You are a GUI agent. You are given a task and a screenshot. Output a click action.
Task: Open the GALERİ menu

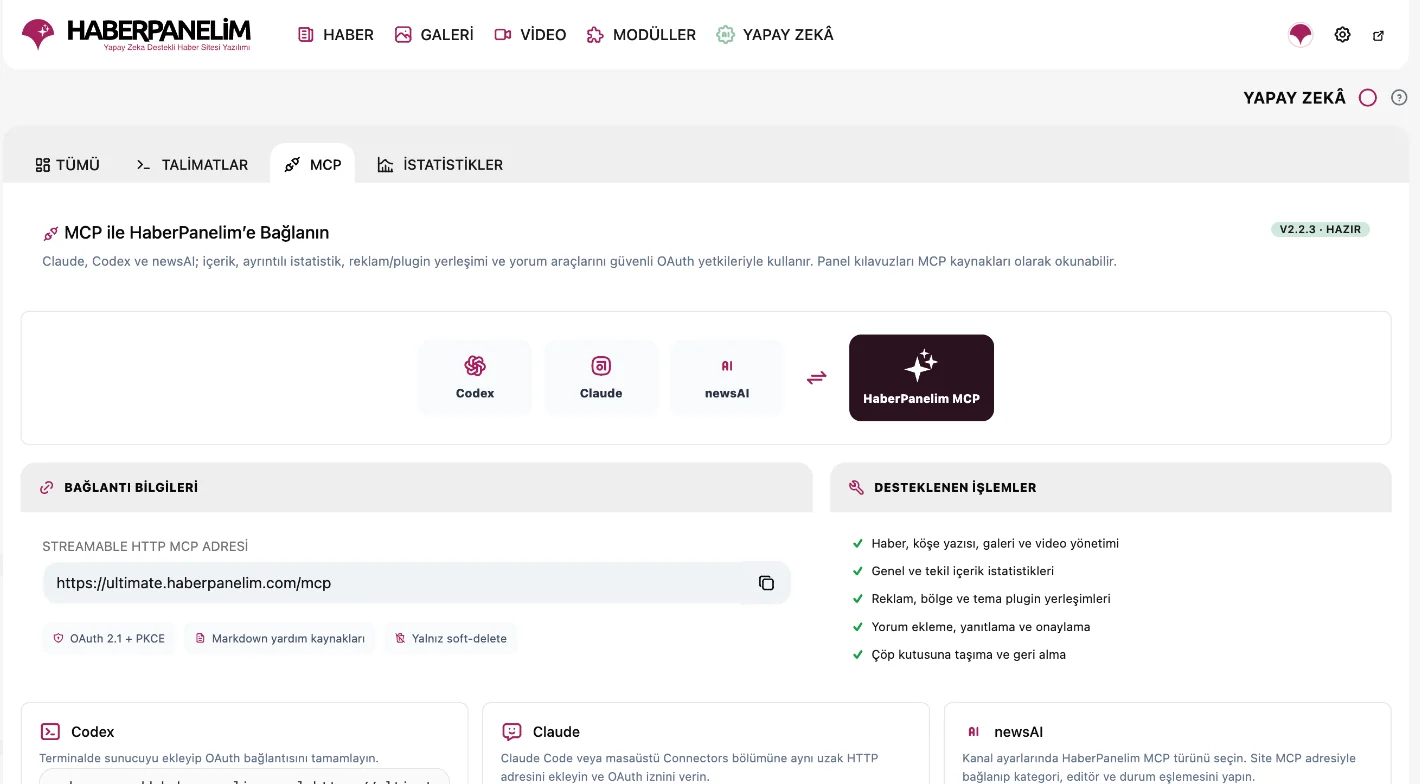click(x=434, y=35)
